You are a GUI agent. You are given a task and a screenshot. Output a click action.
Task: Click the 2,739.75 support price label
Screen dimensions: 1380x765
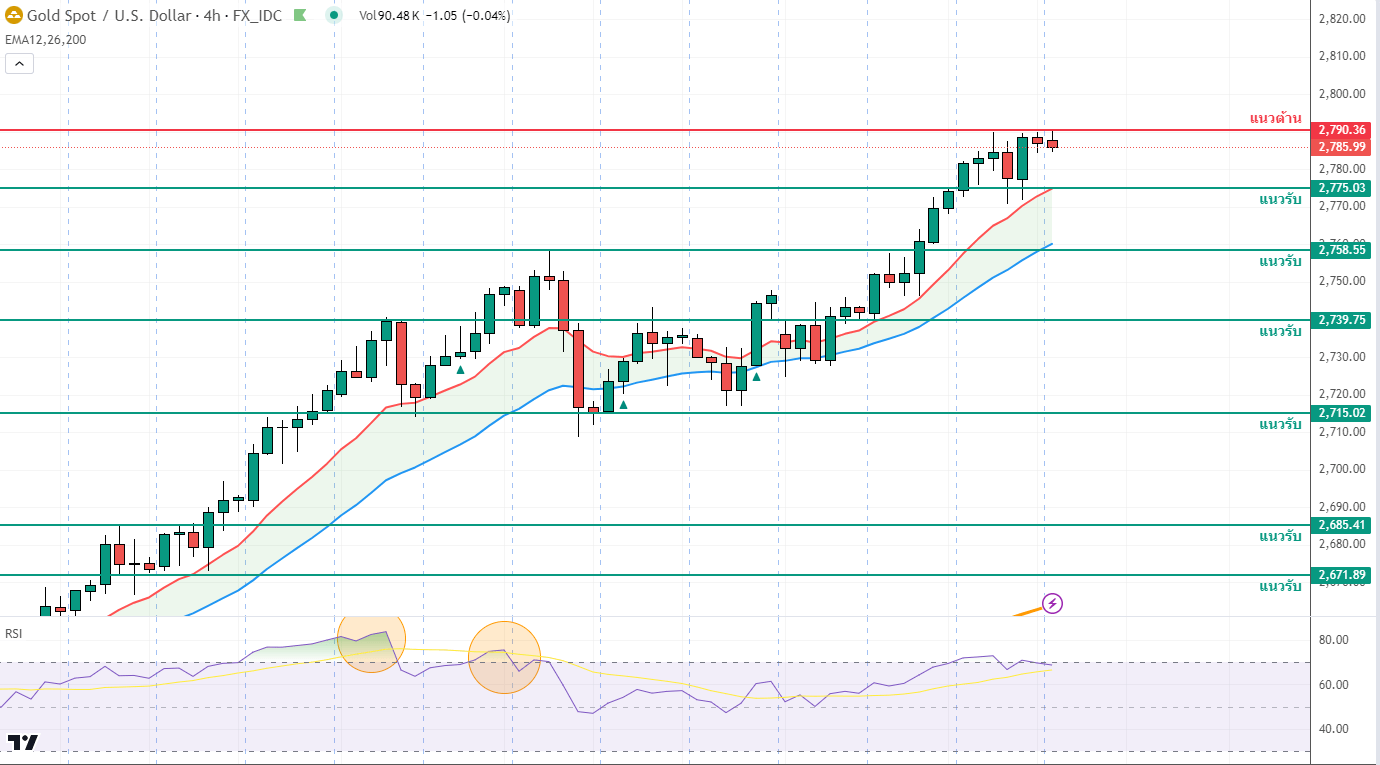[x=1341, y=320]
